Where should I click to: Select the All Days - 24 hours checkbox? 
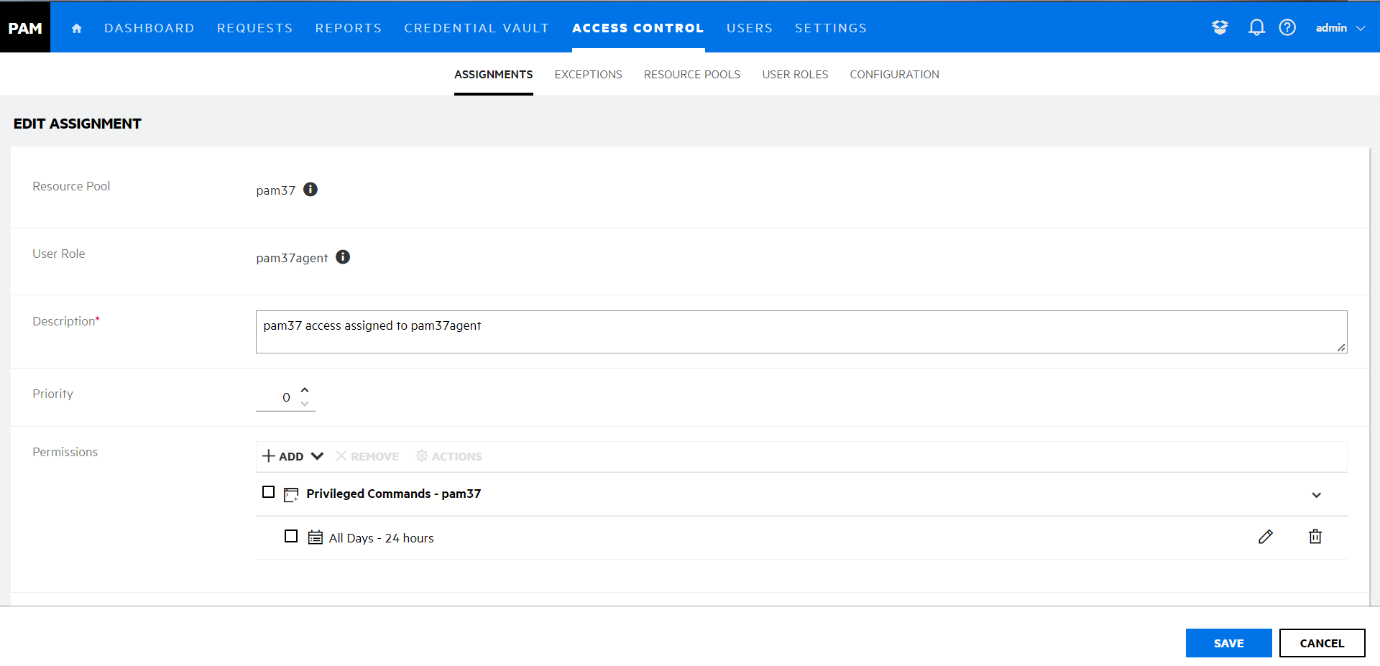click(x=291, y=536)
